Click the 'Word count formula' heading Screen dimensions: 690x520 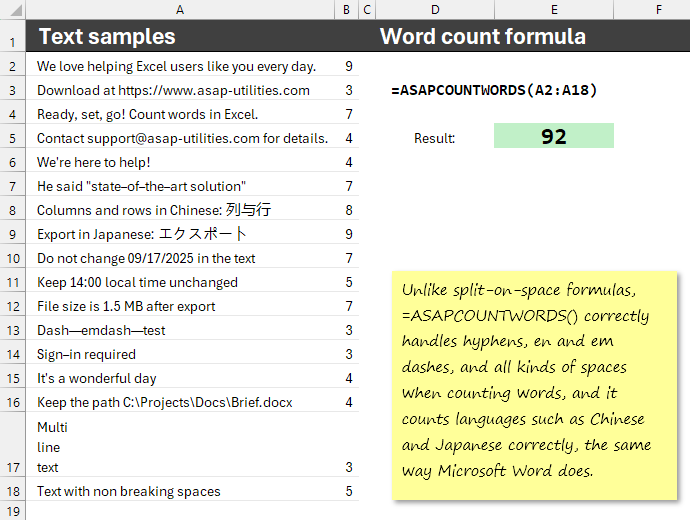pyautogui.click(x=483, y=36)
